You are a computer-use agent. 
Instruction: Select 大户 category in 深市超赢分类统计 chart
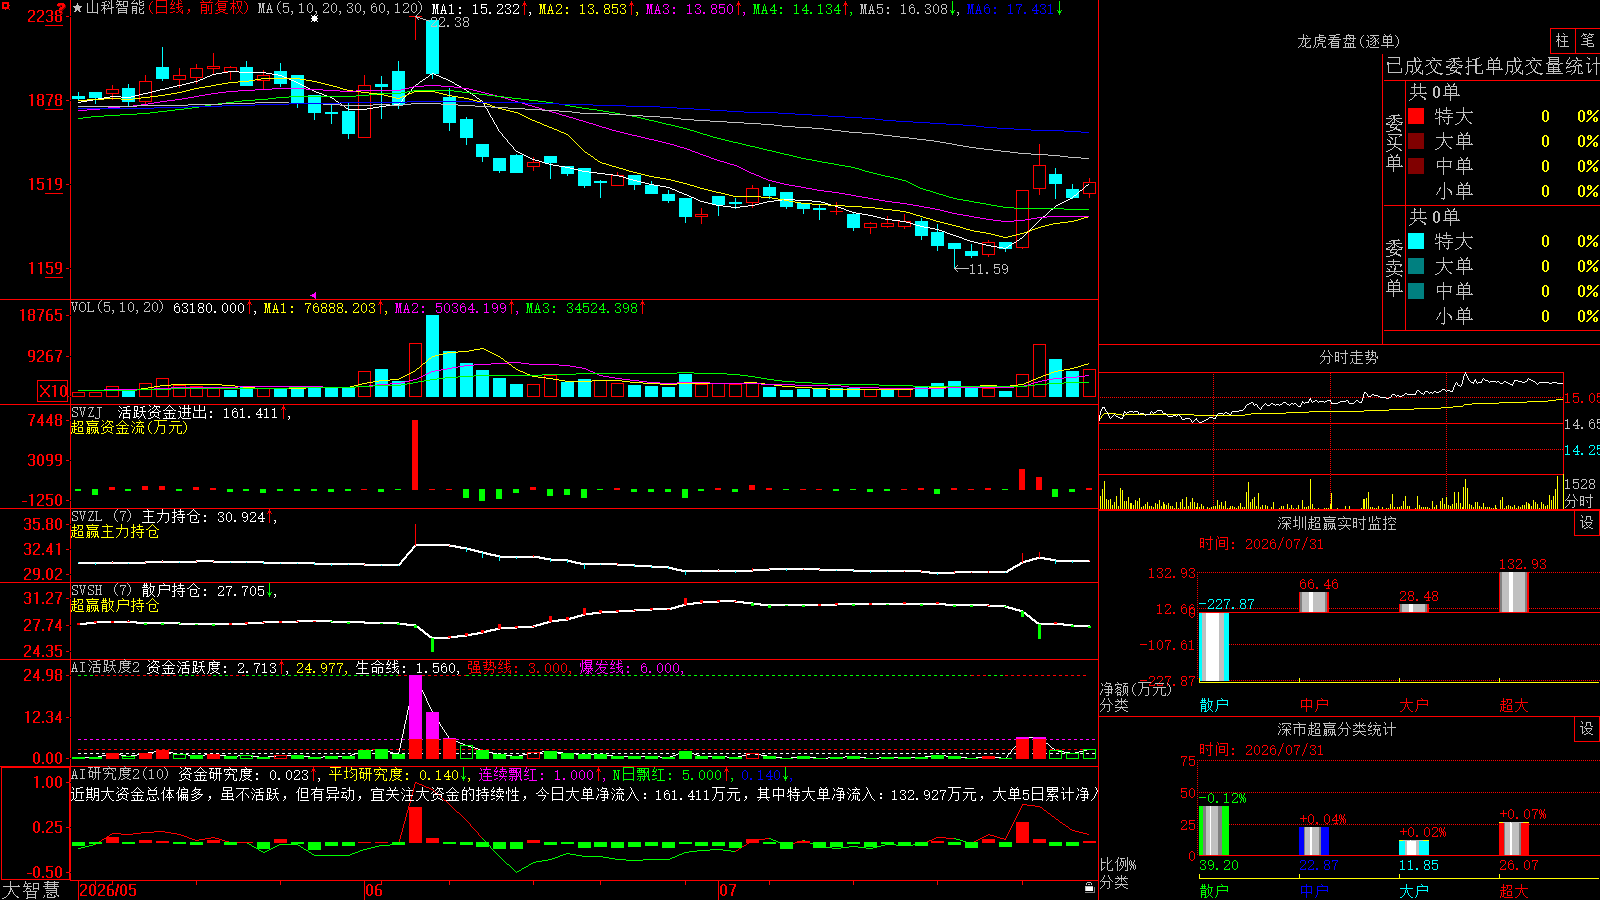1414,891
